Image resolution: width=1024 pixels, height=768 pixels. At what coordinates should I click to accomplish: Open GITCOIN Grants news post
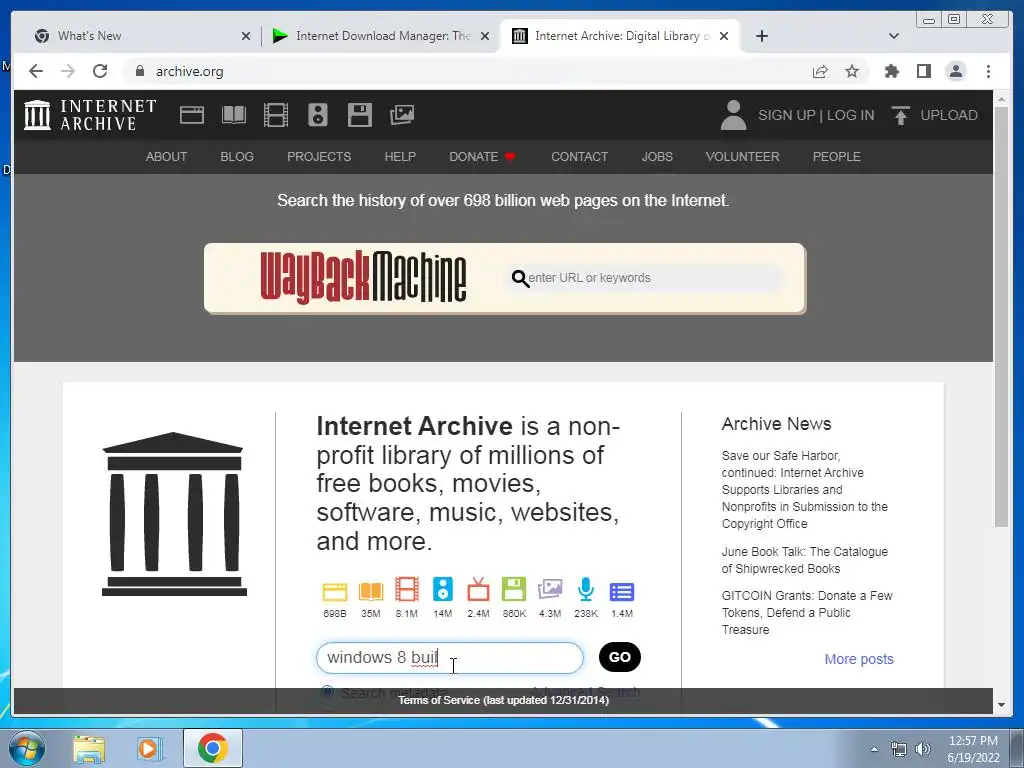click(x=807, y=613)
